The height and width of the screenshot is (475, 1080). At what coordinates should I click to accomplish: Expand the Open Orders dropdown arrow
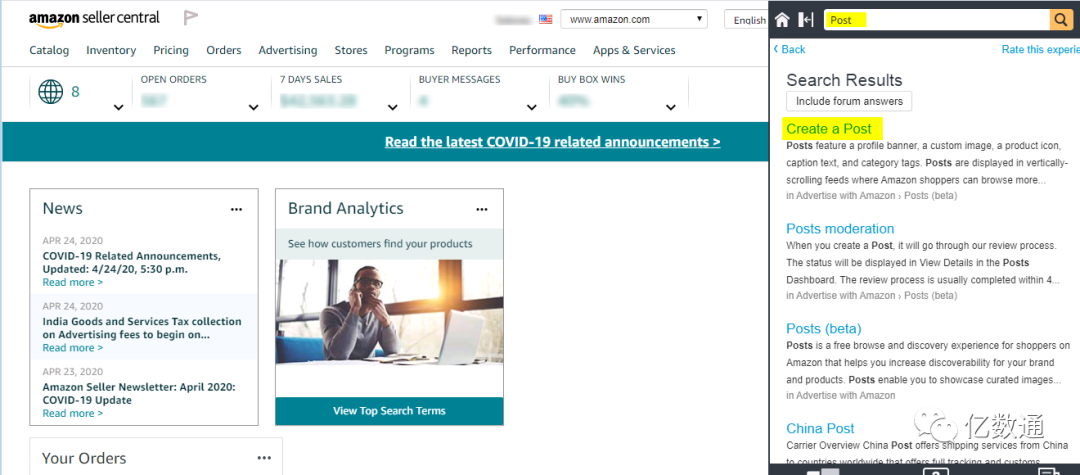pos(253,107)
